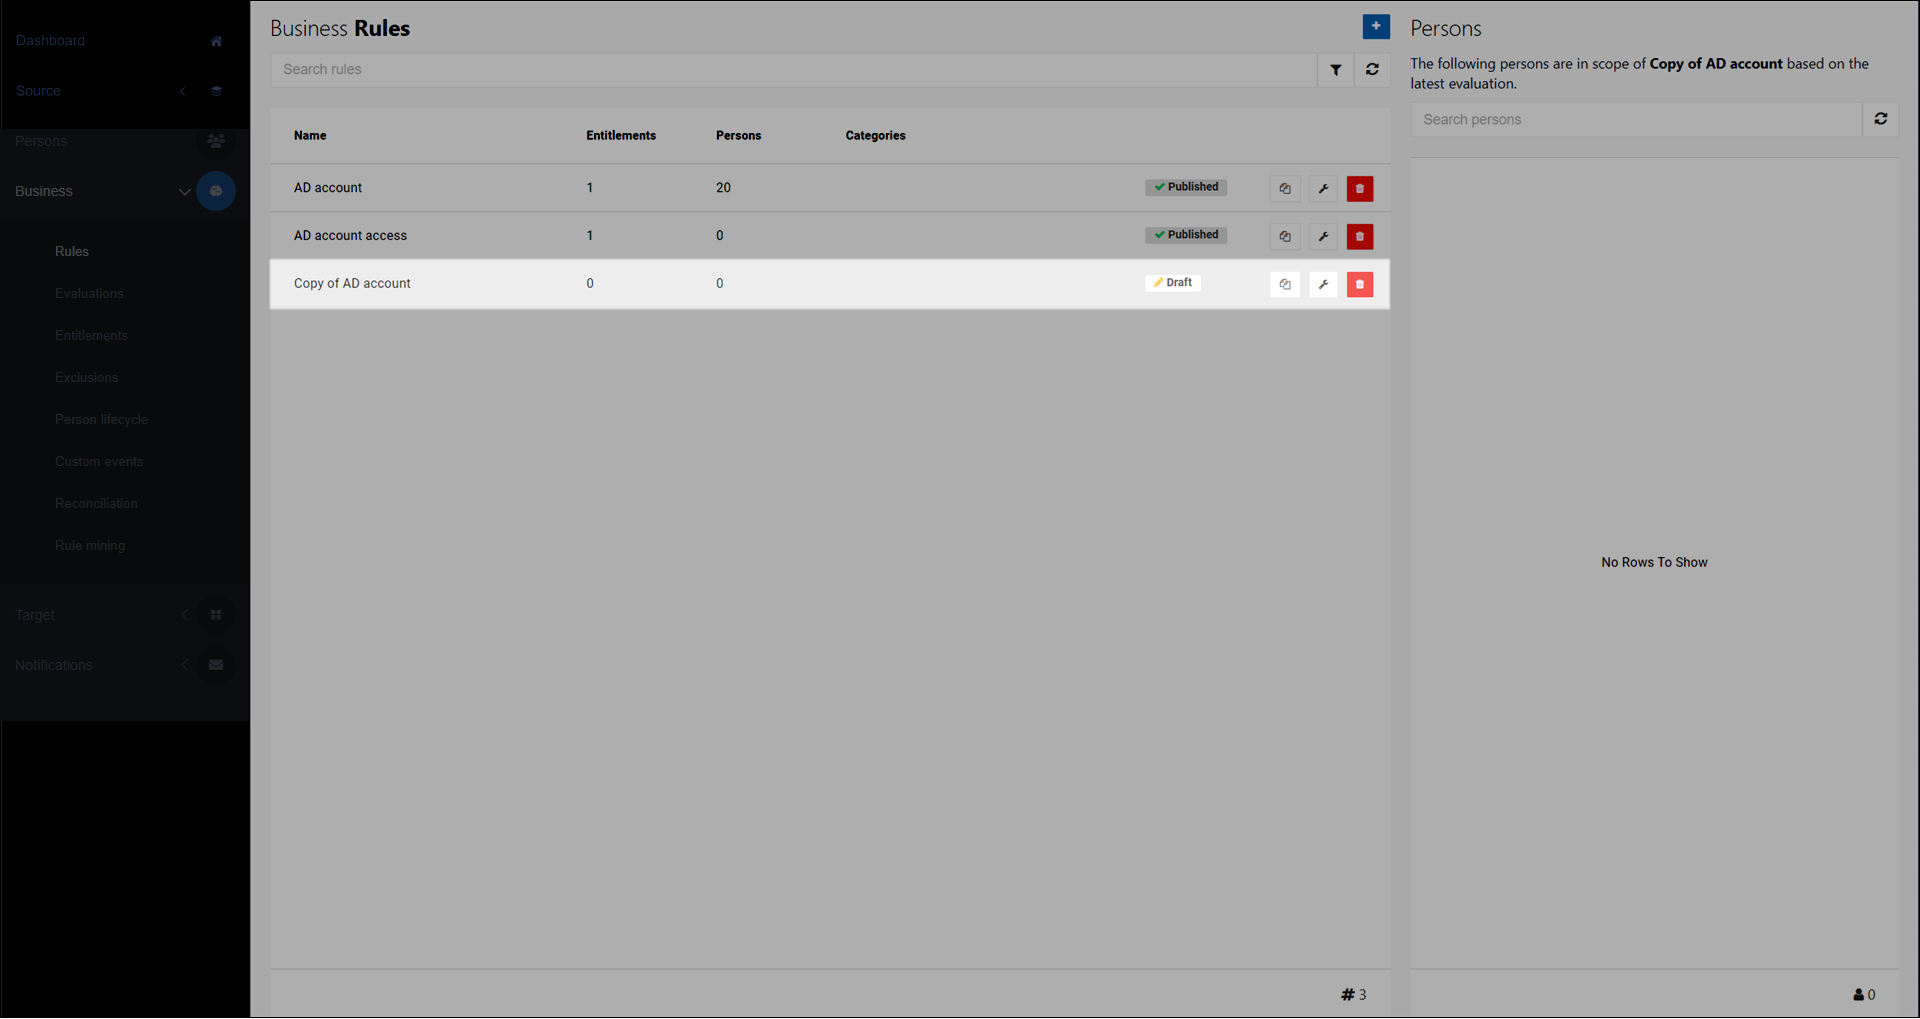Open the Dashboard link
Image resolution: width=1920 pixels, height=1019 pixels.
pyautogui.click(x=50, y=41)
